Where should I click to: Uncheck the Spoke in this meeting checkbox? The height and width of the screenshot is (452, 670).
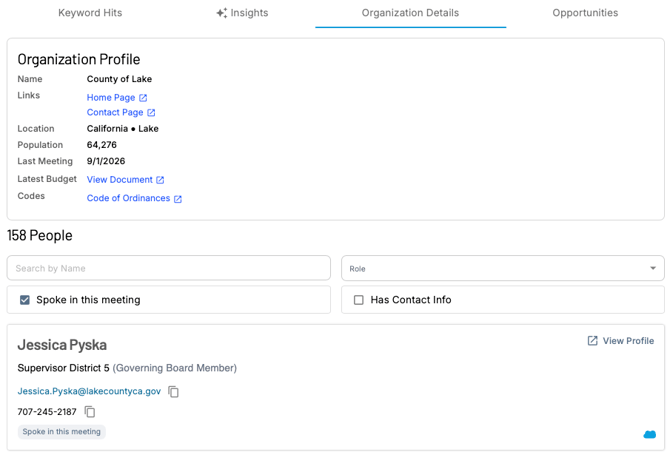pyautogui.click(x=25, y=300)
